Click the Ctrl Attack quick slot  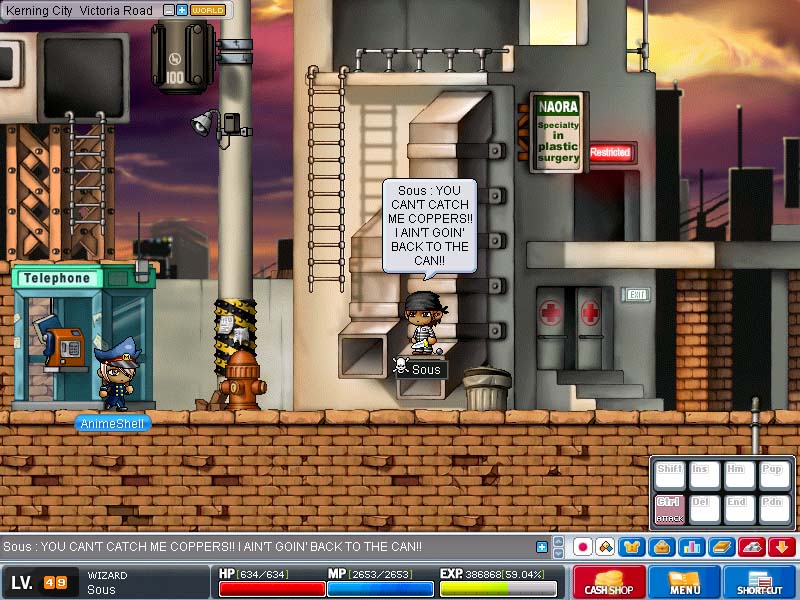pyautogui.click(x=669, y=509)
